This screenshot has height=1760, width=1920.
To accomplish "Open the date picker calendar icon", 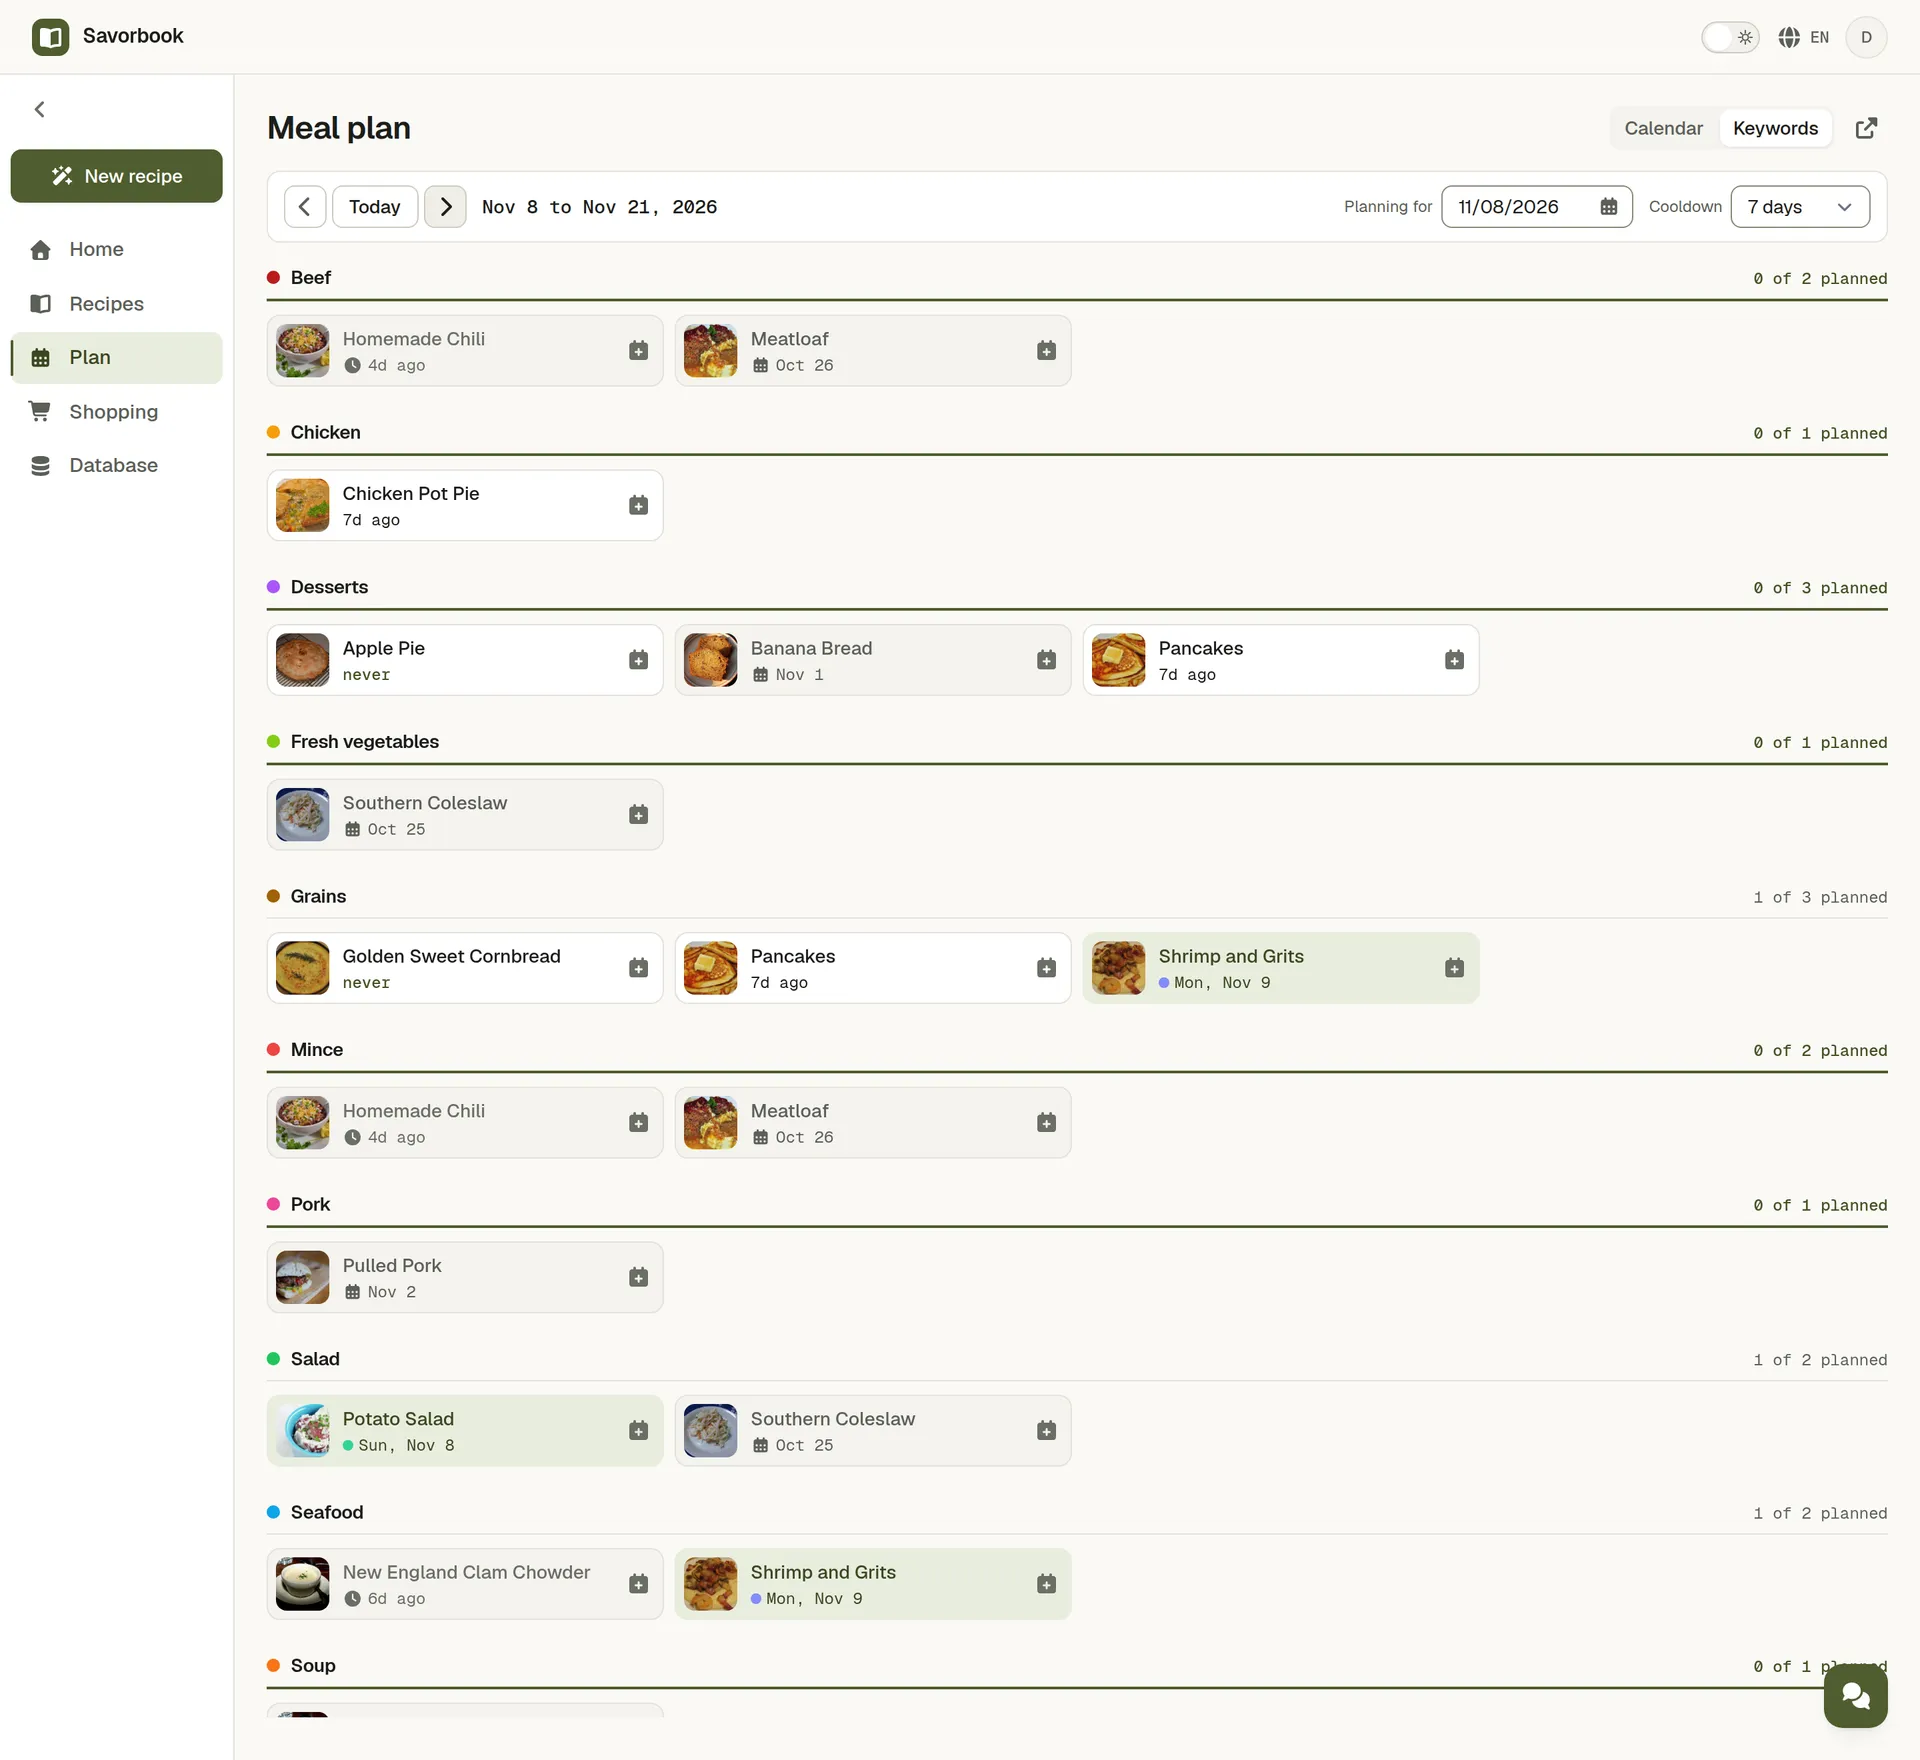I will point(1609,207).
